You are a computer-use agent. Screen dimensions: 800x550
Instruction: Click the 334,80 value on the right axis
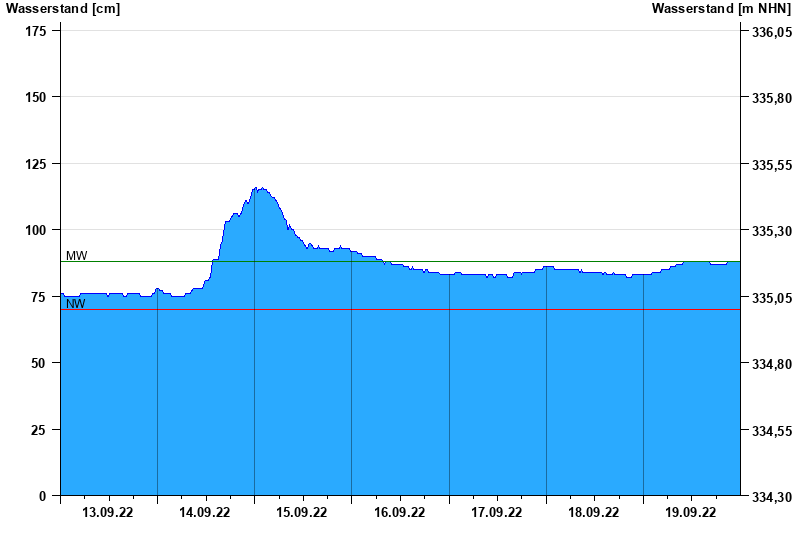click(771, 364)
